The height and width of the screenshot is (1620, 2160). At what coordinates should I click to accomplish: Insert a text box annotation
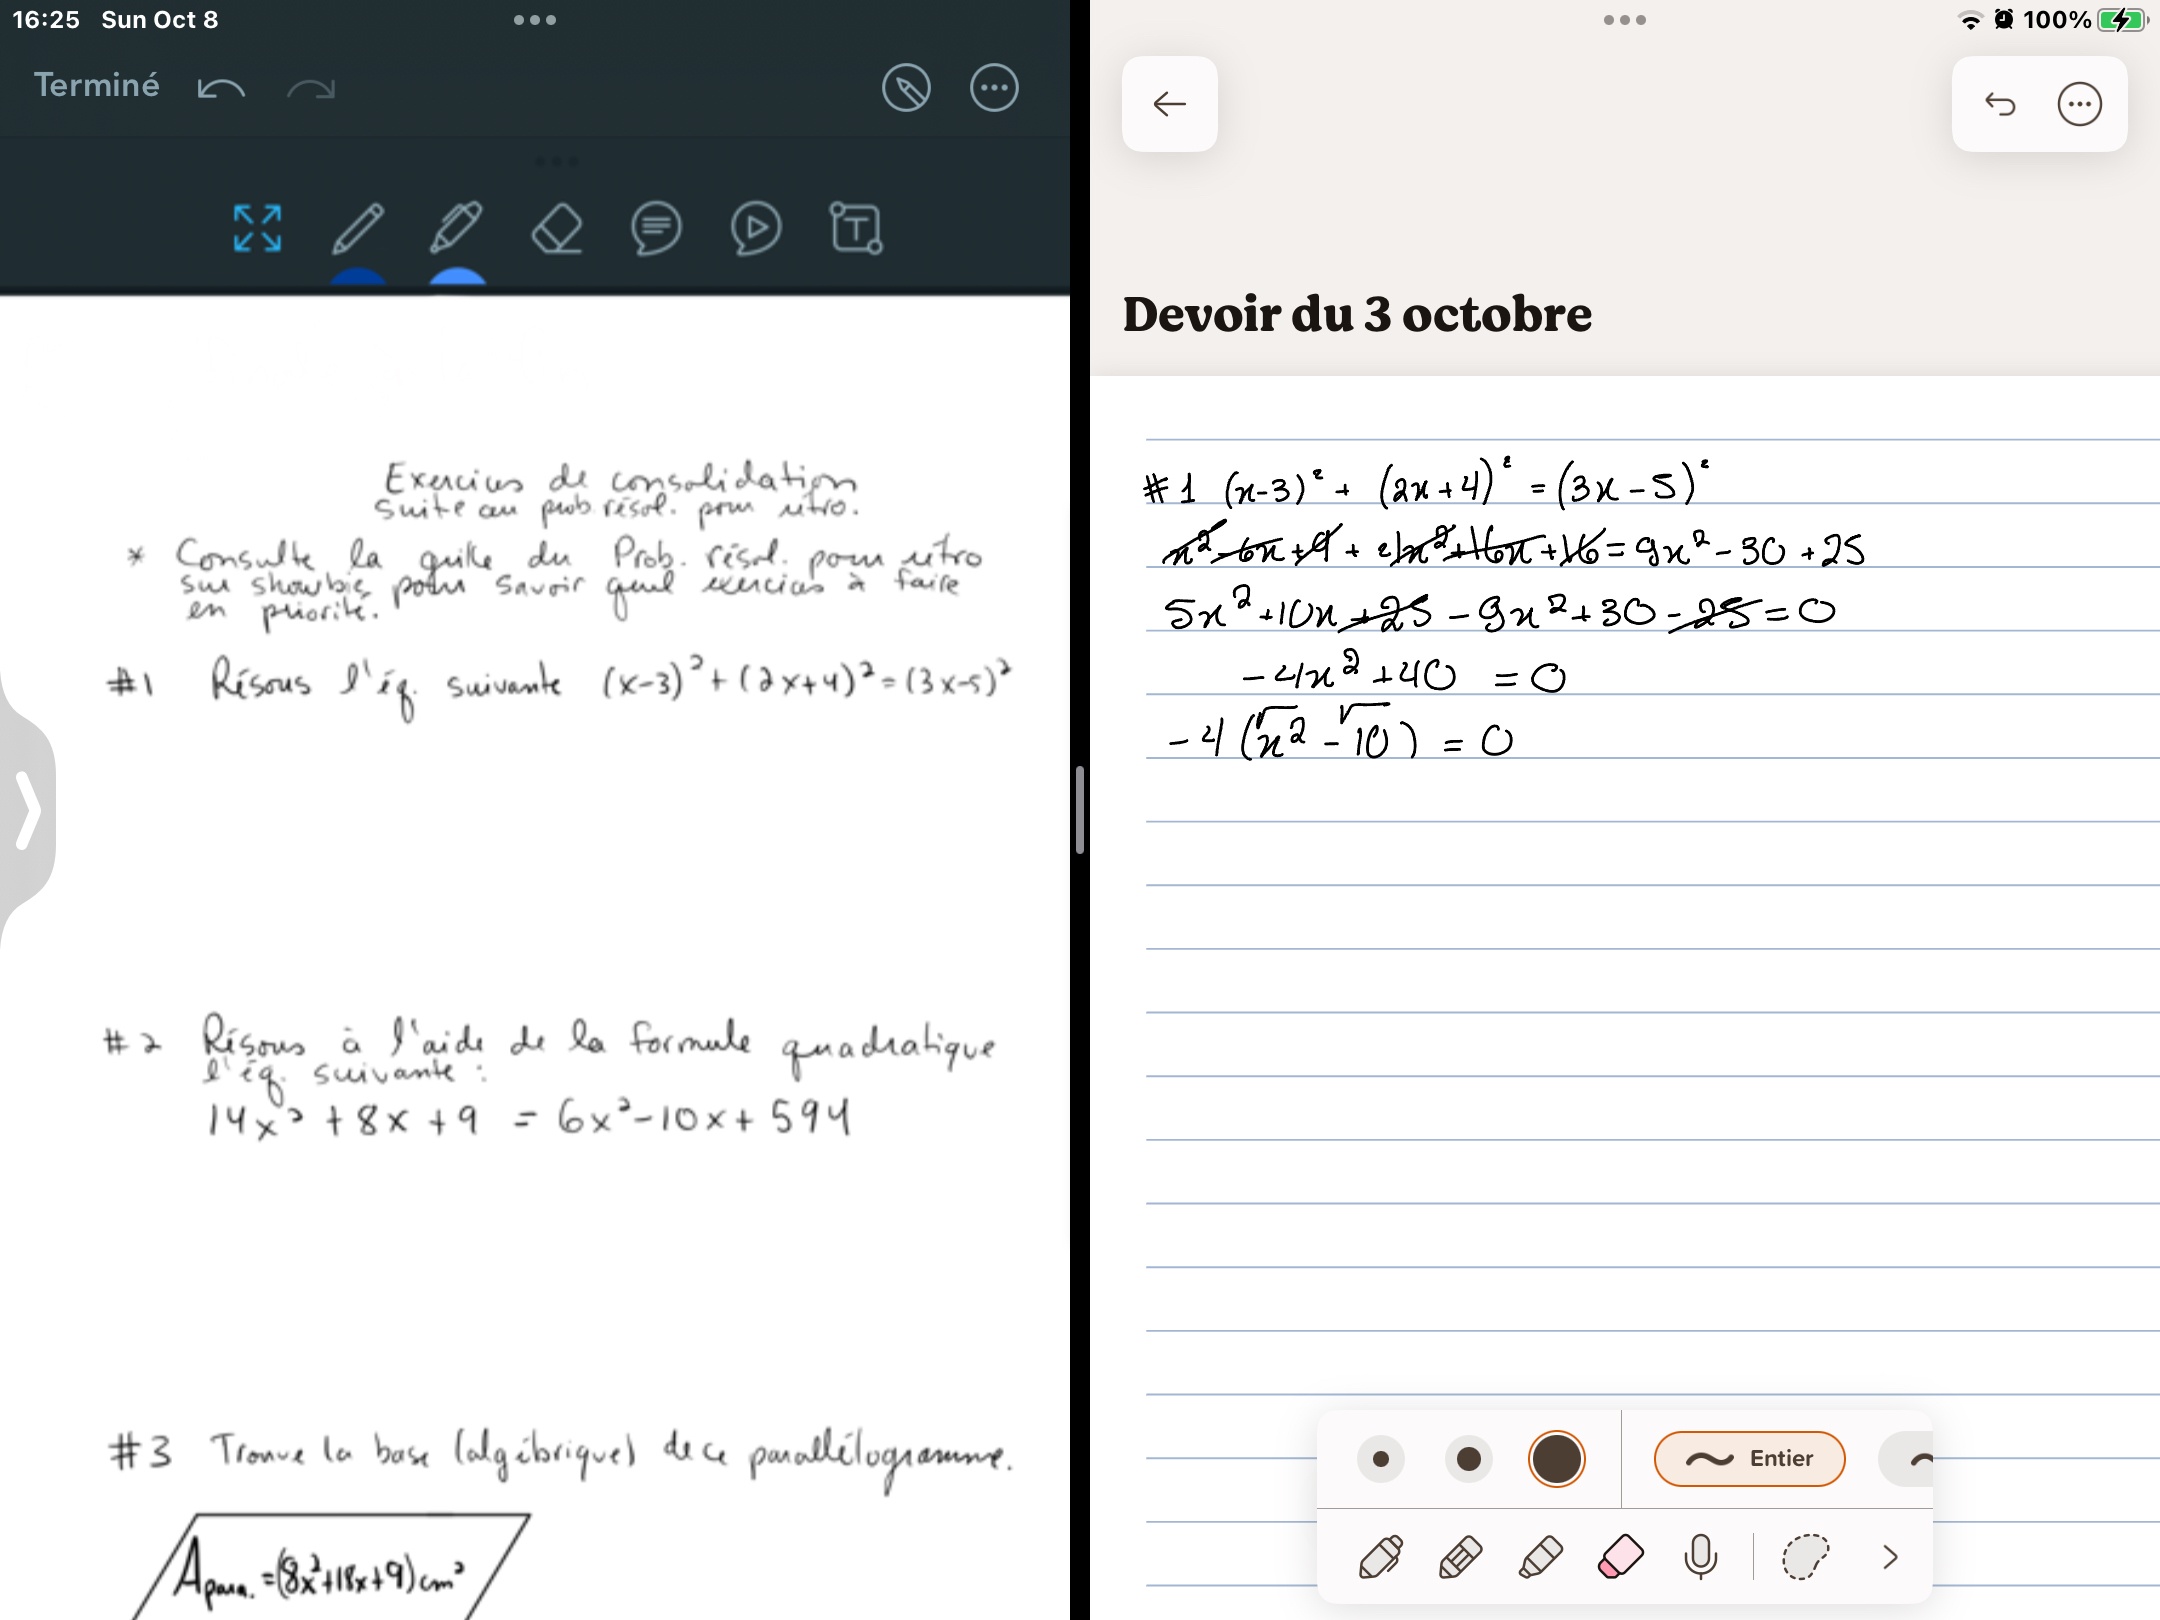coord(856,229)
